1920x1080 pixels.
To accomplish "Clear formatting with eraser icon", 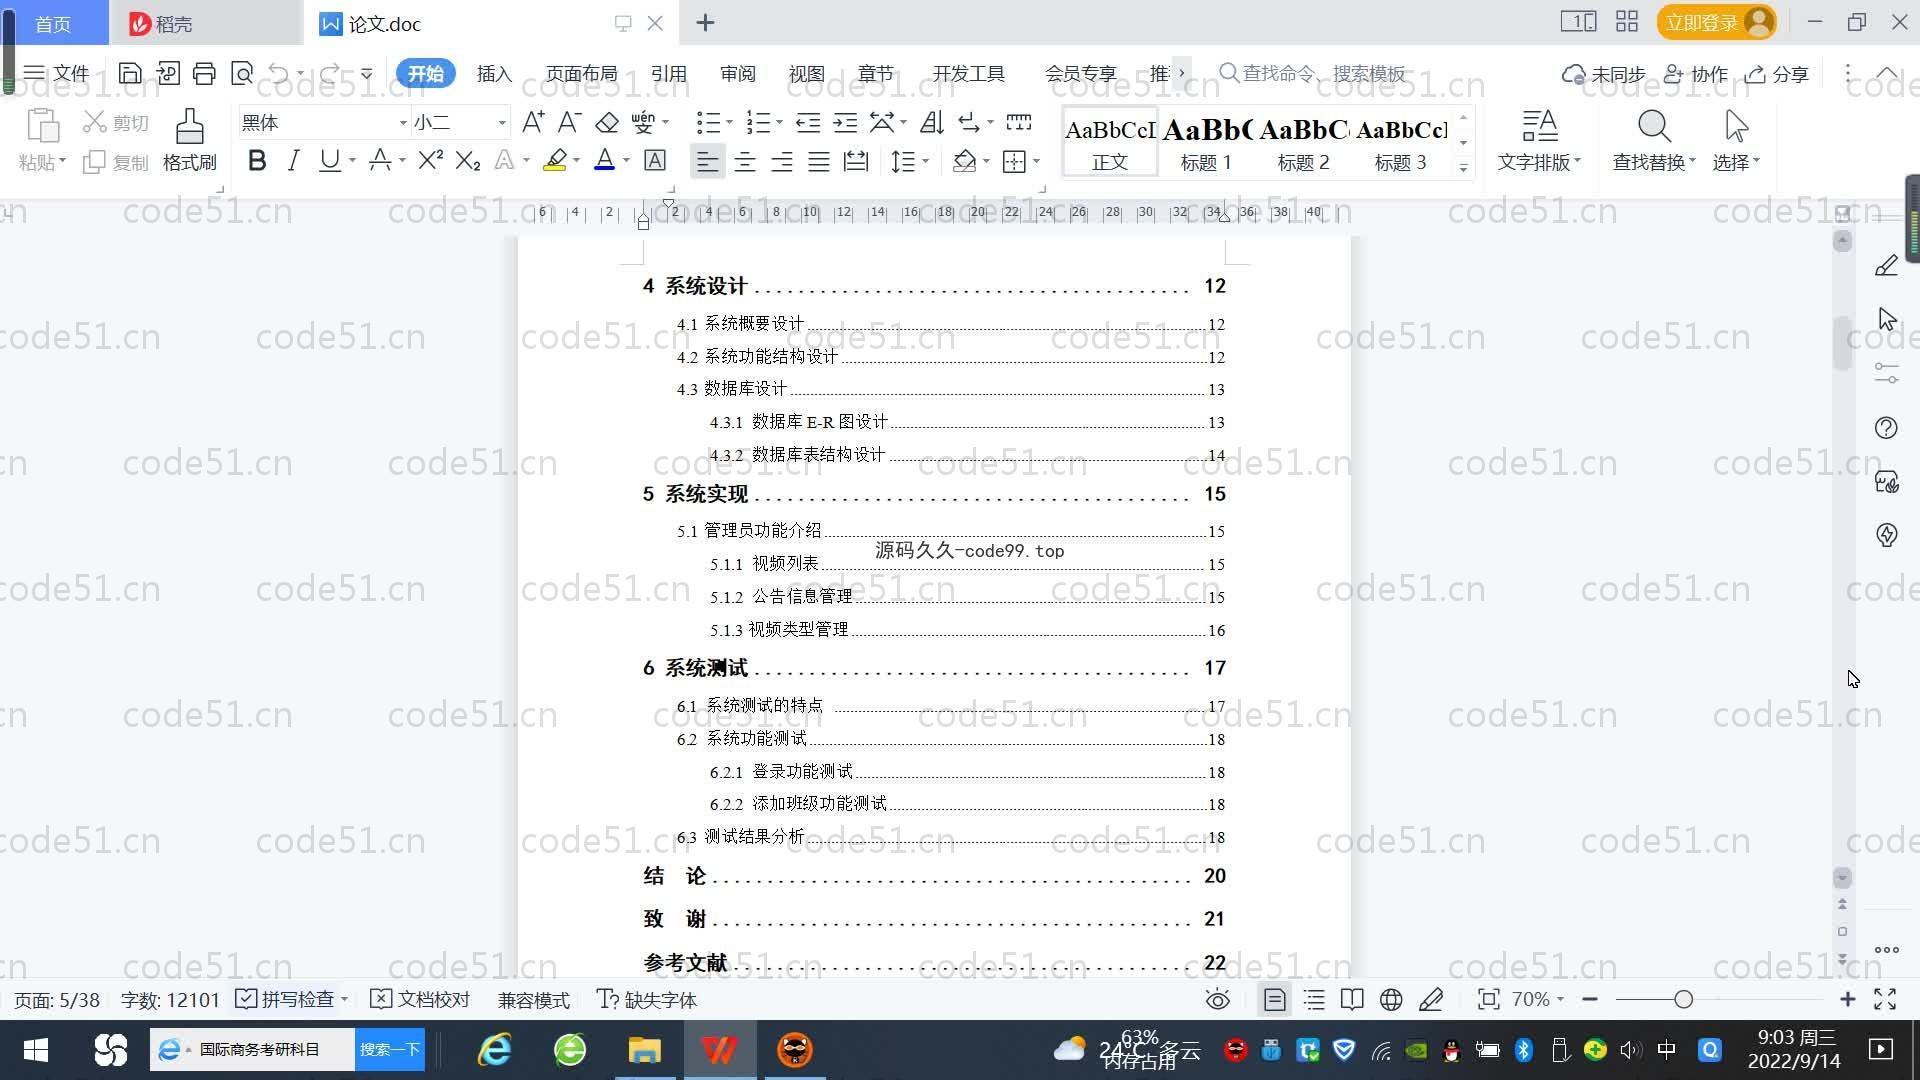I will [607, 122].
